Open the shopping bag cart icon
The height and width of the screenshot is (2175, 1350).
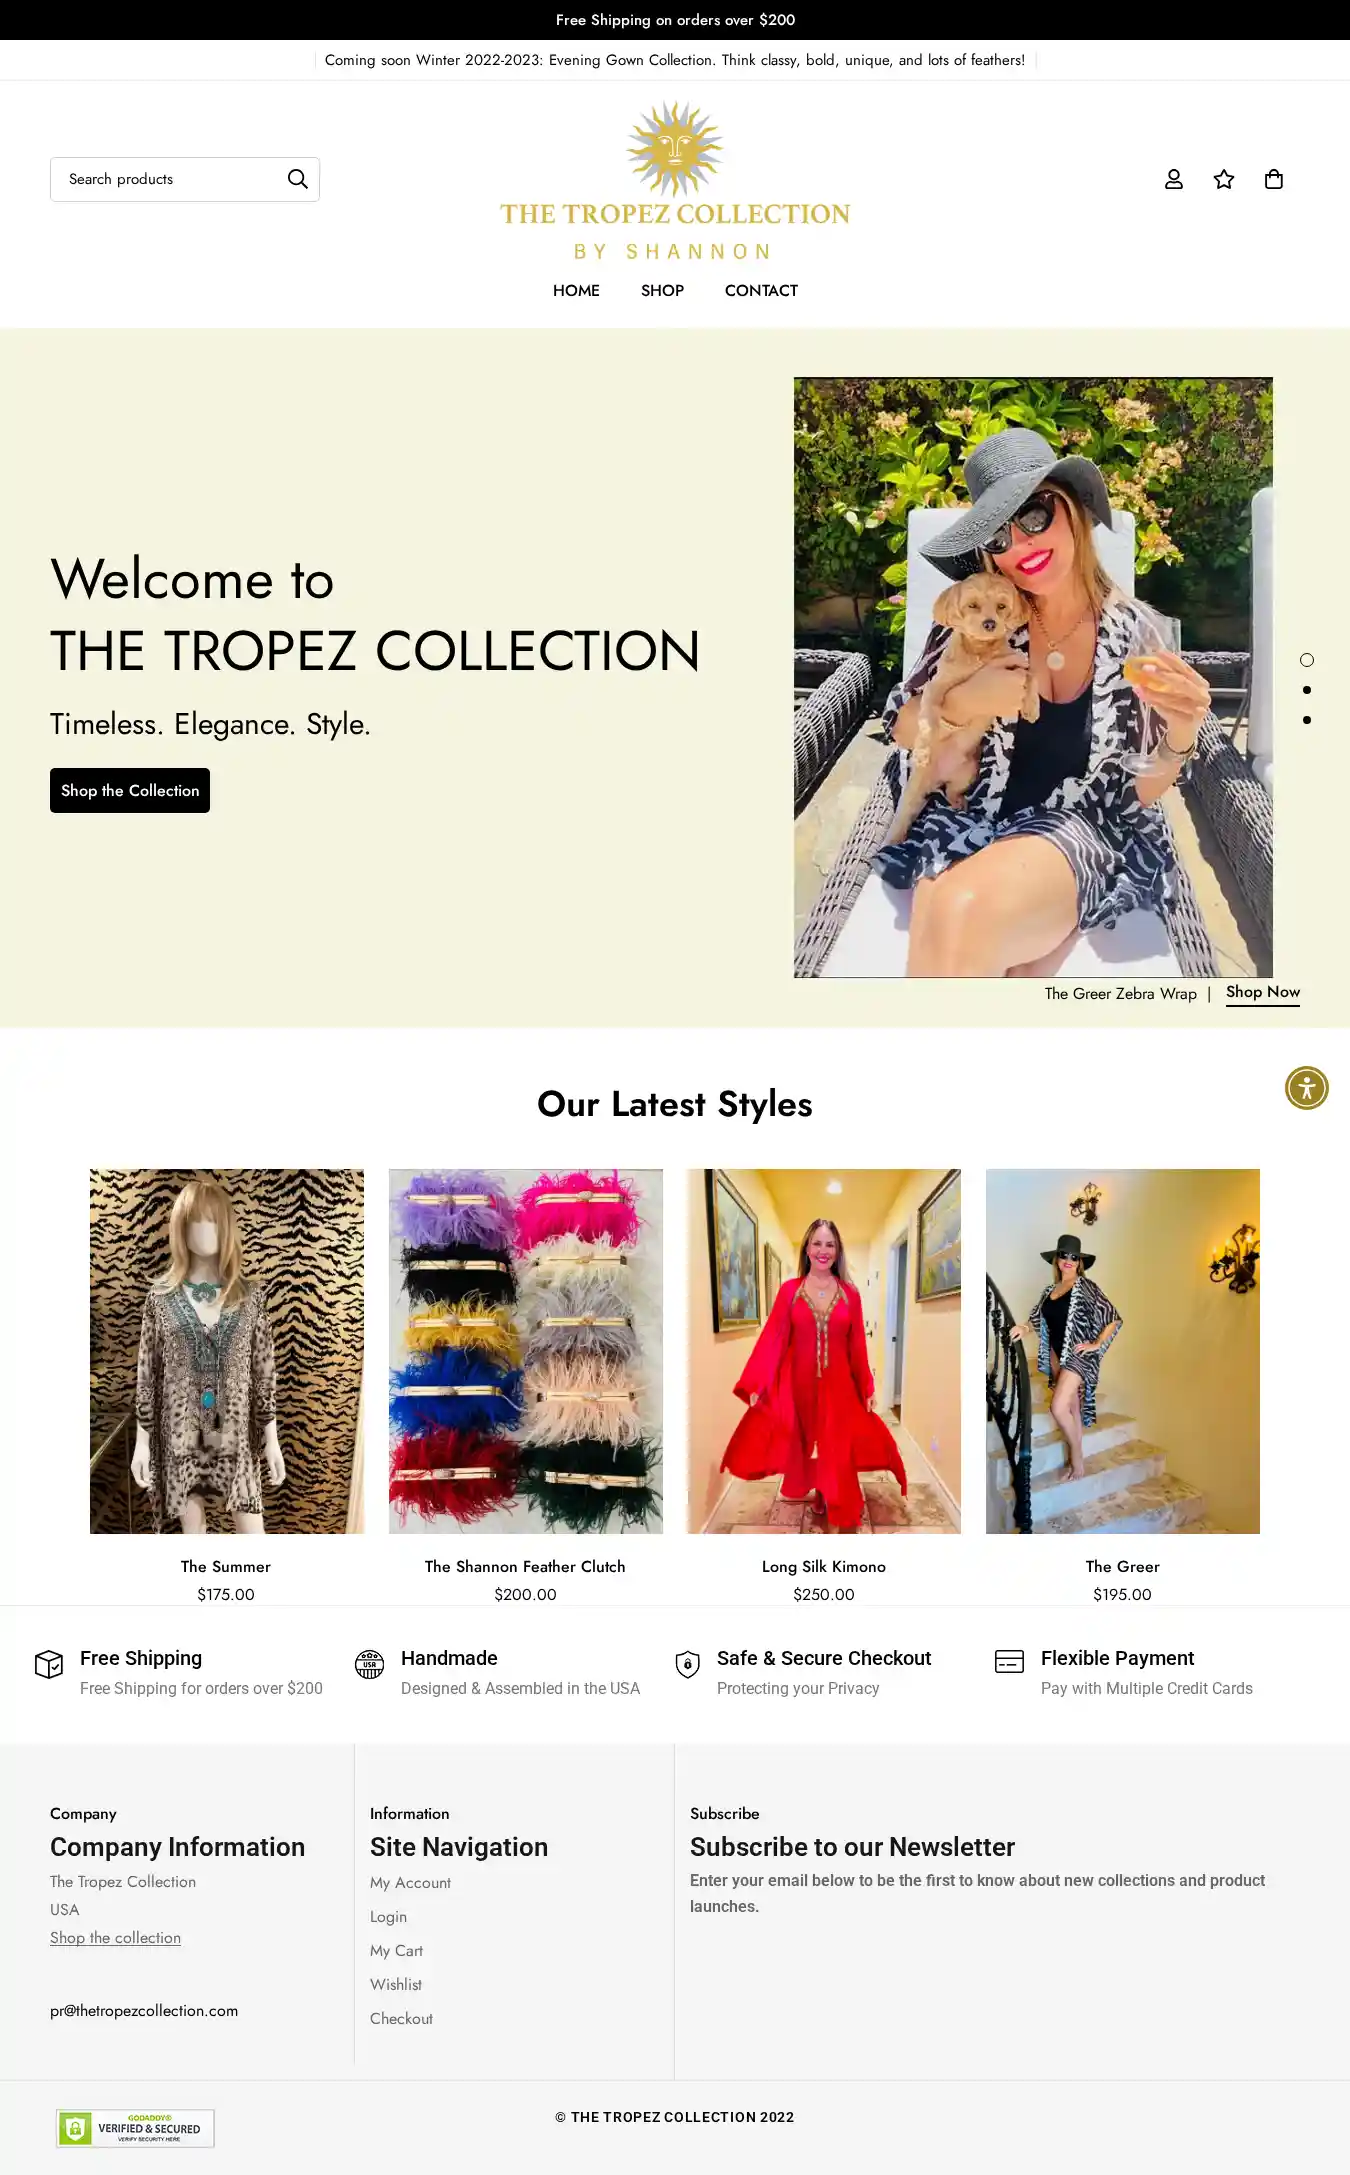1274,179
